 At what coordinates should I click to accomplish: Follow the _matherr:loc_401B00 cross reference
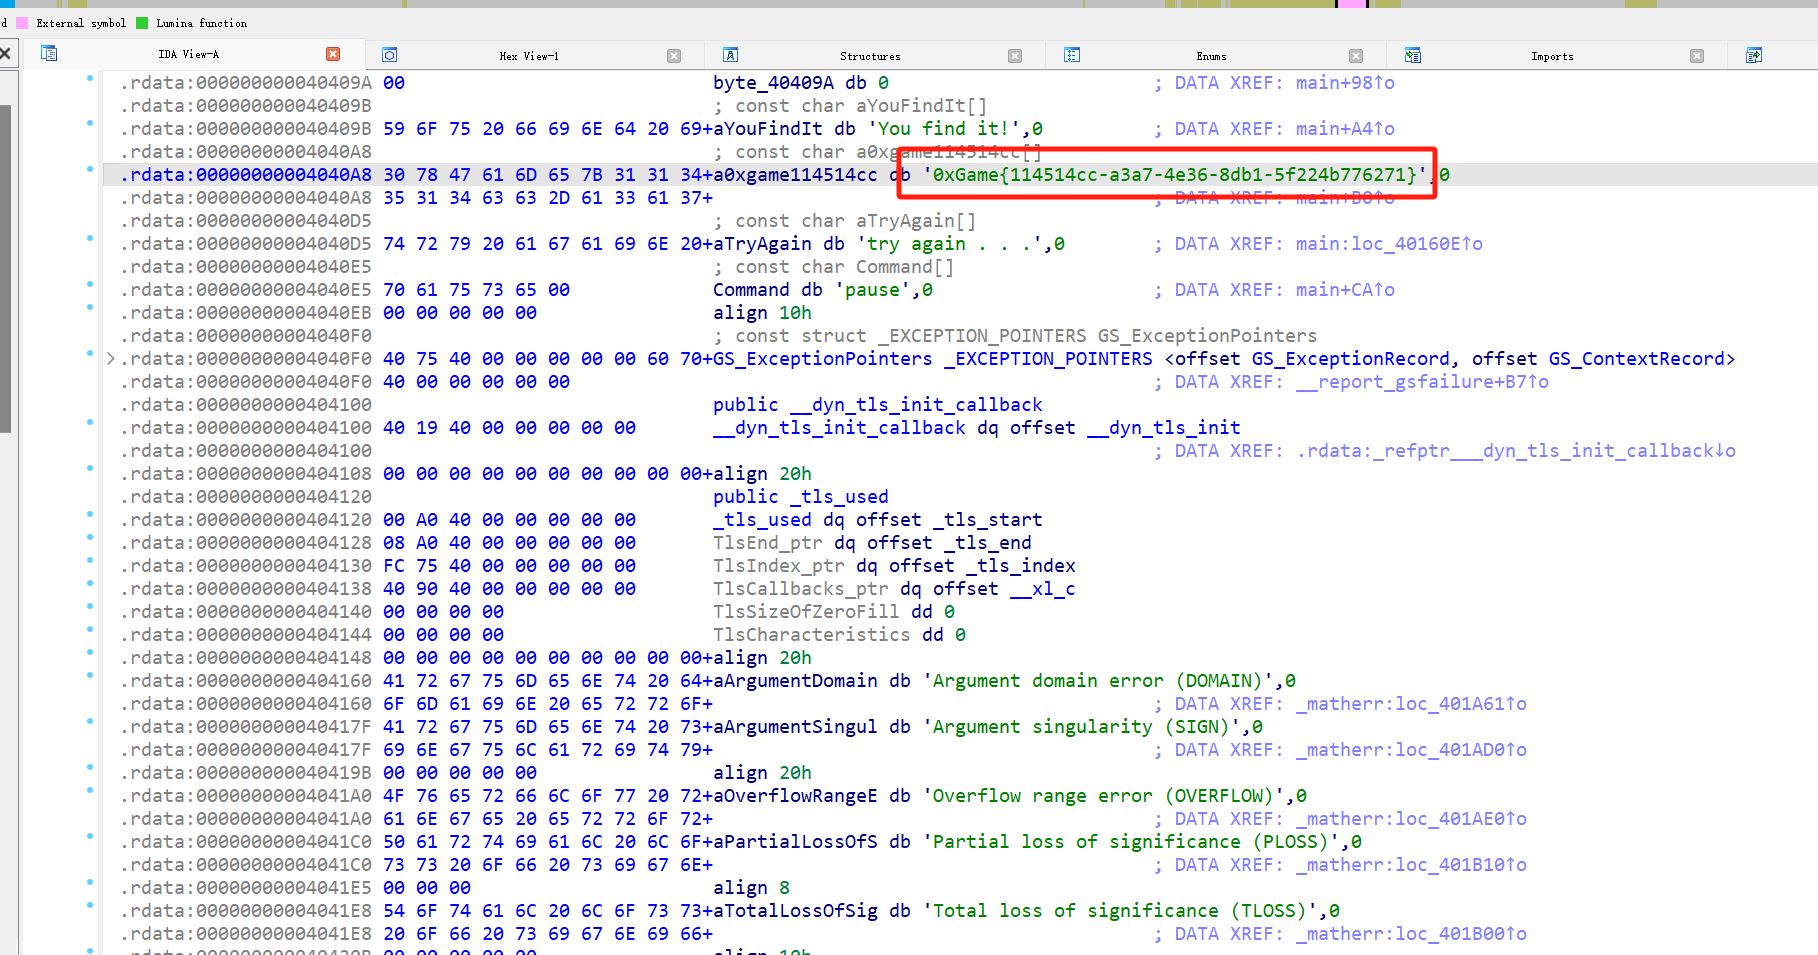(1411, 934)
